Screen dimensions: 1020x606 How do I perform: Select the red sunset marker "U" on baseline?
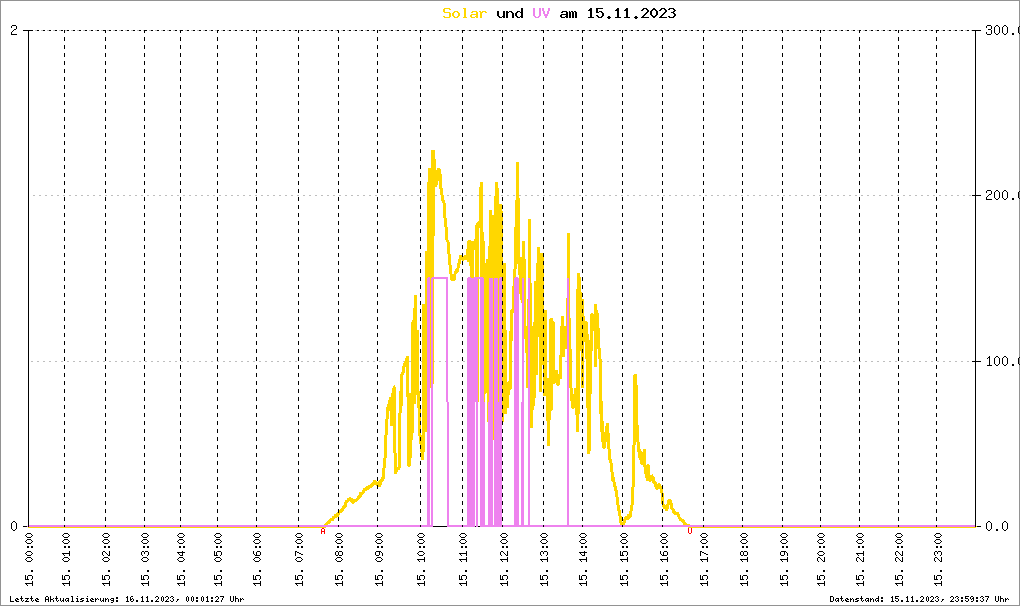point(689,531)
